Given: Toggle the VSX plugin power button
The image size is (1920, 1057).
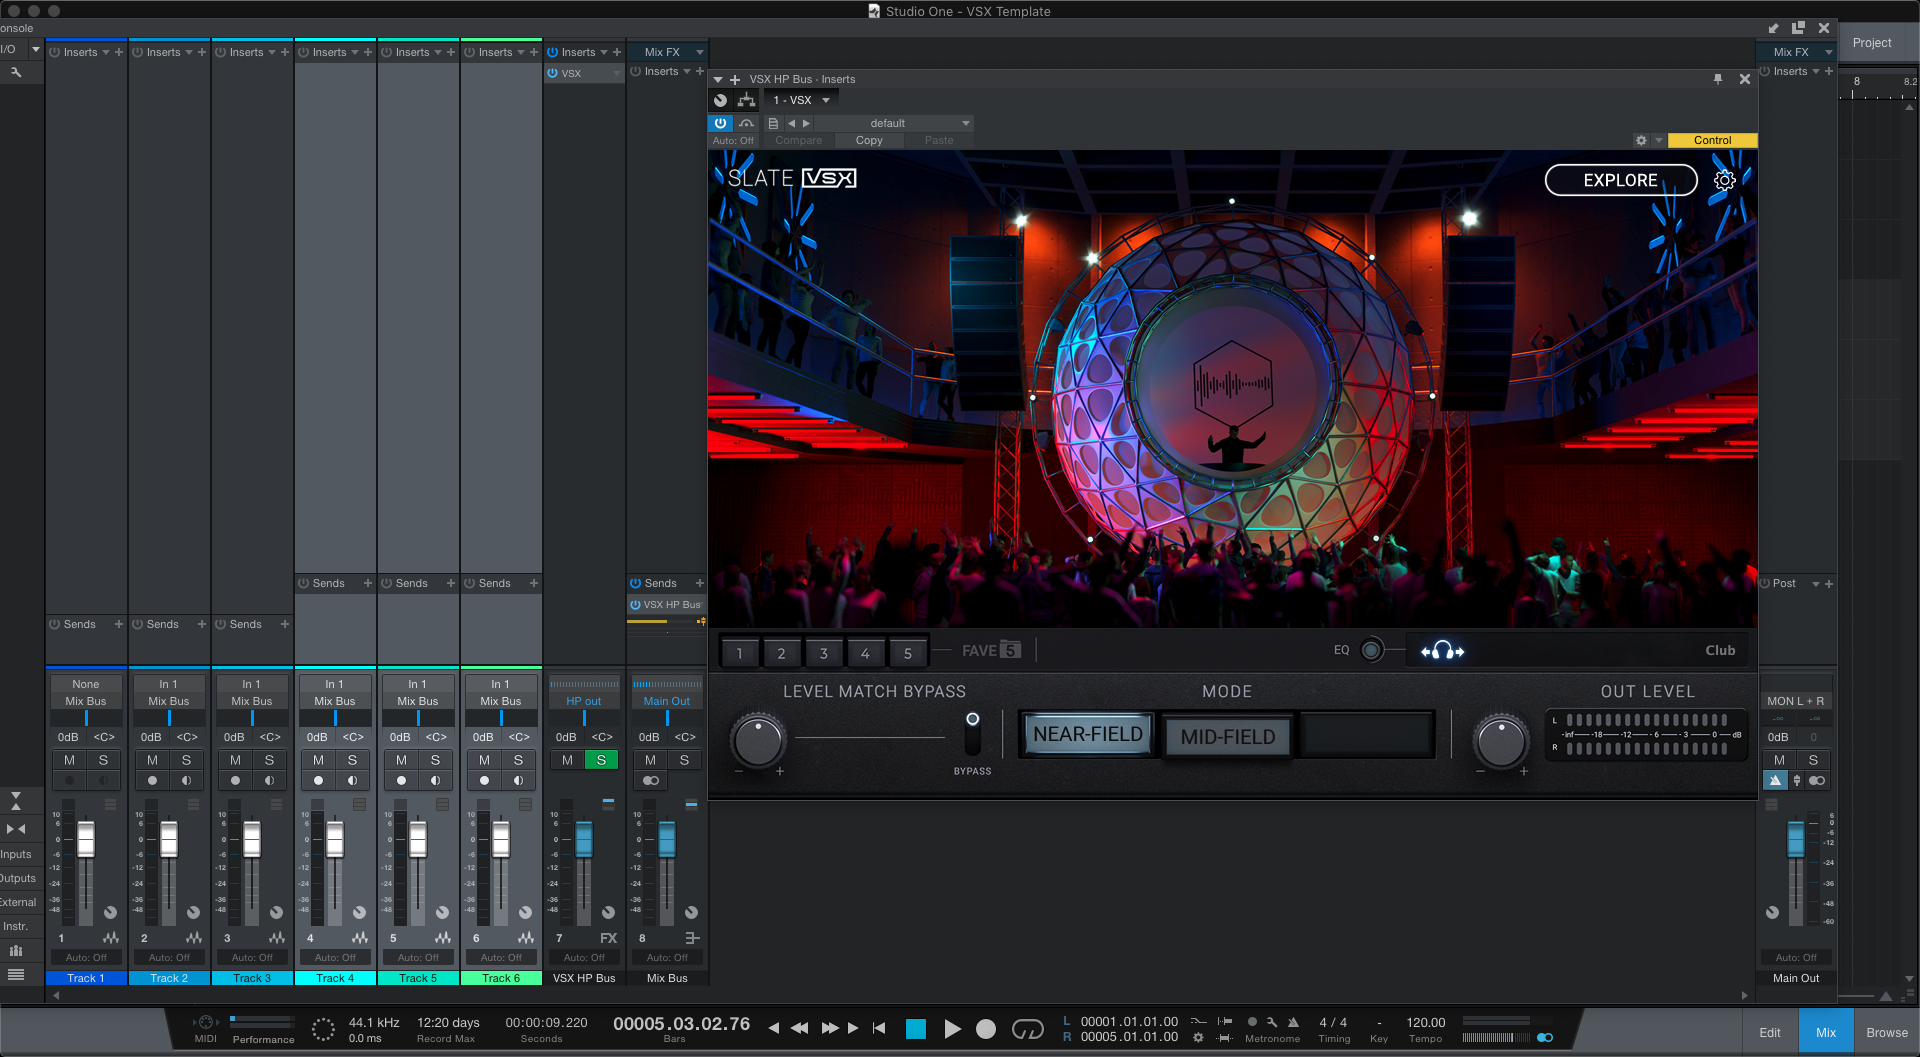Looking at the screenshot, I should tap(720, 123).
